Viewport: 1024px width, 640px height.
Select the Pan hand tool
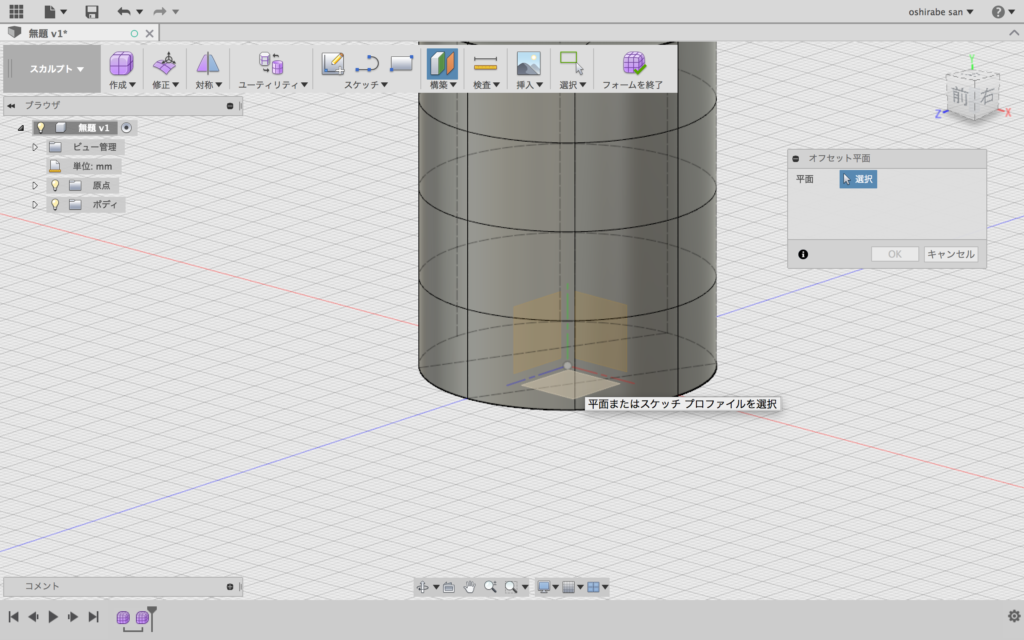point(469,587)
